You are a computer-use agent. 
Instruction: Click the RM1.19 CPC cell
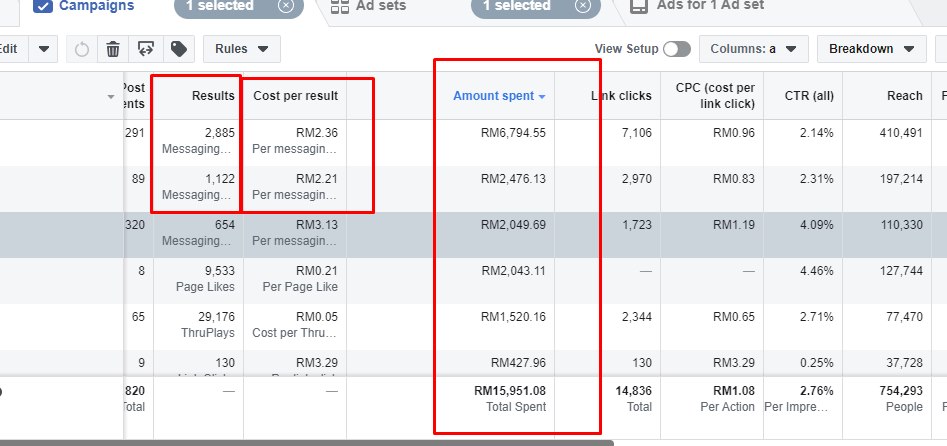click(734, 224)
